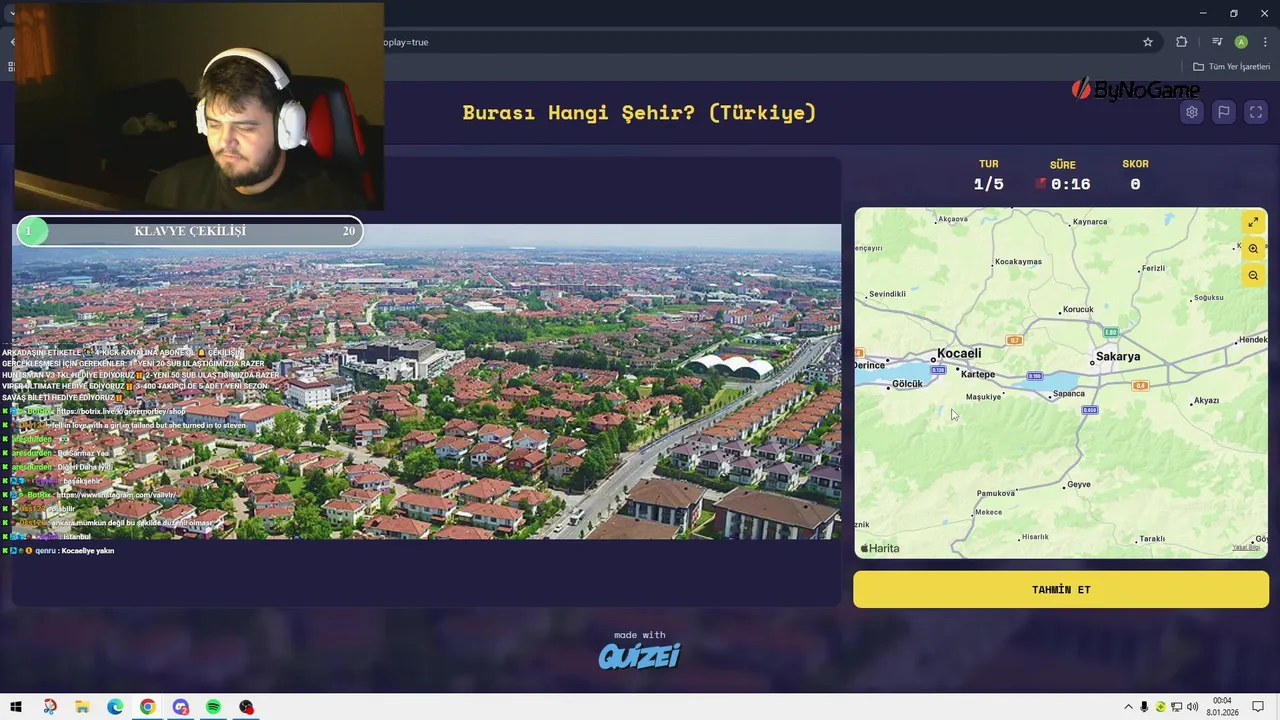Open the Chrome profile avatar
This screenshot has height=720, width=1280.
1241,42
